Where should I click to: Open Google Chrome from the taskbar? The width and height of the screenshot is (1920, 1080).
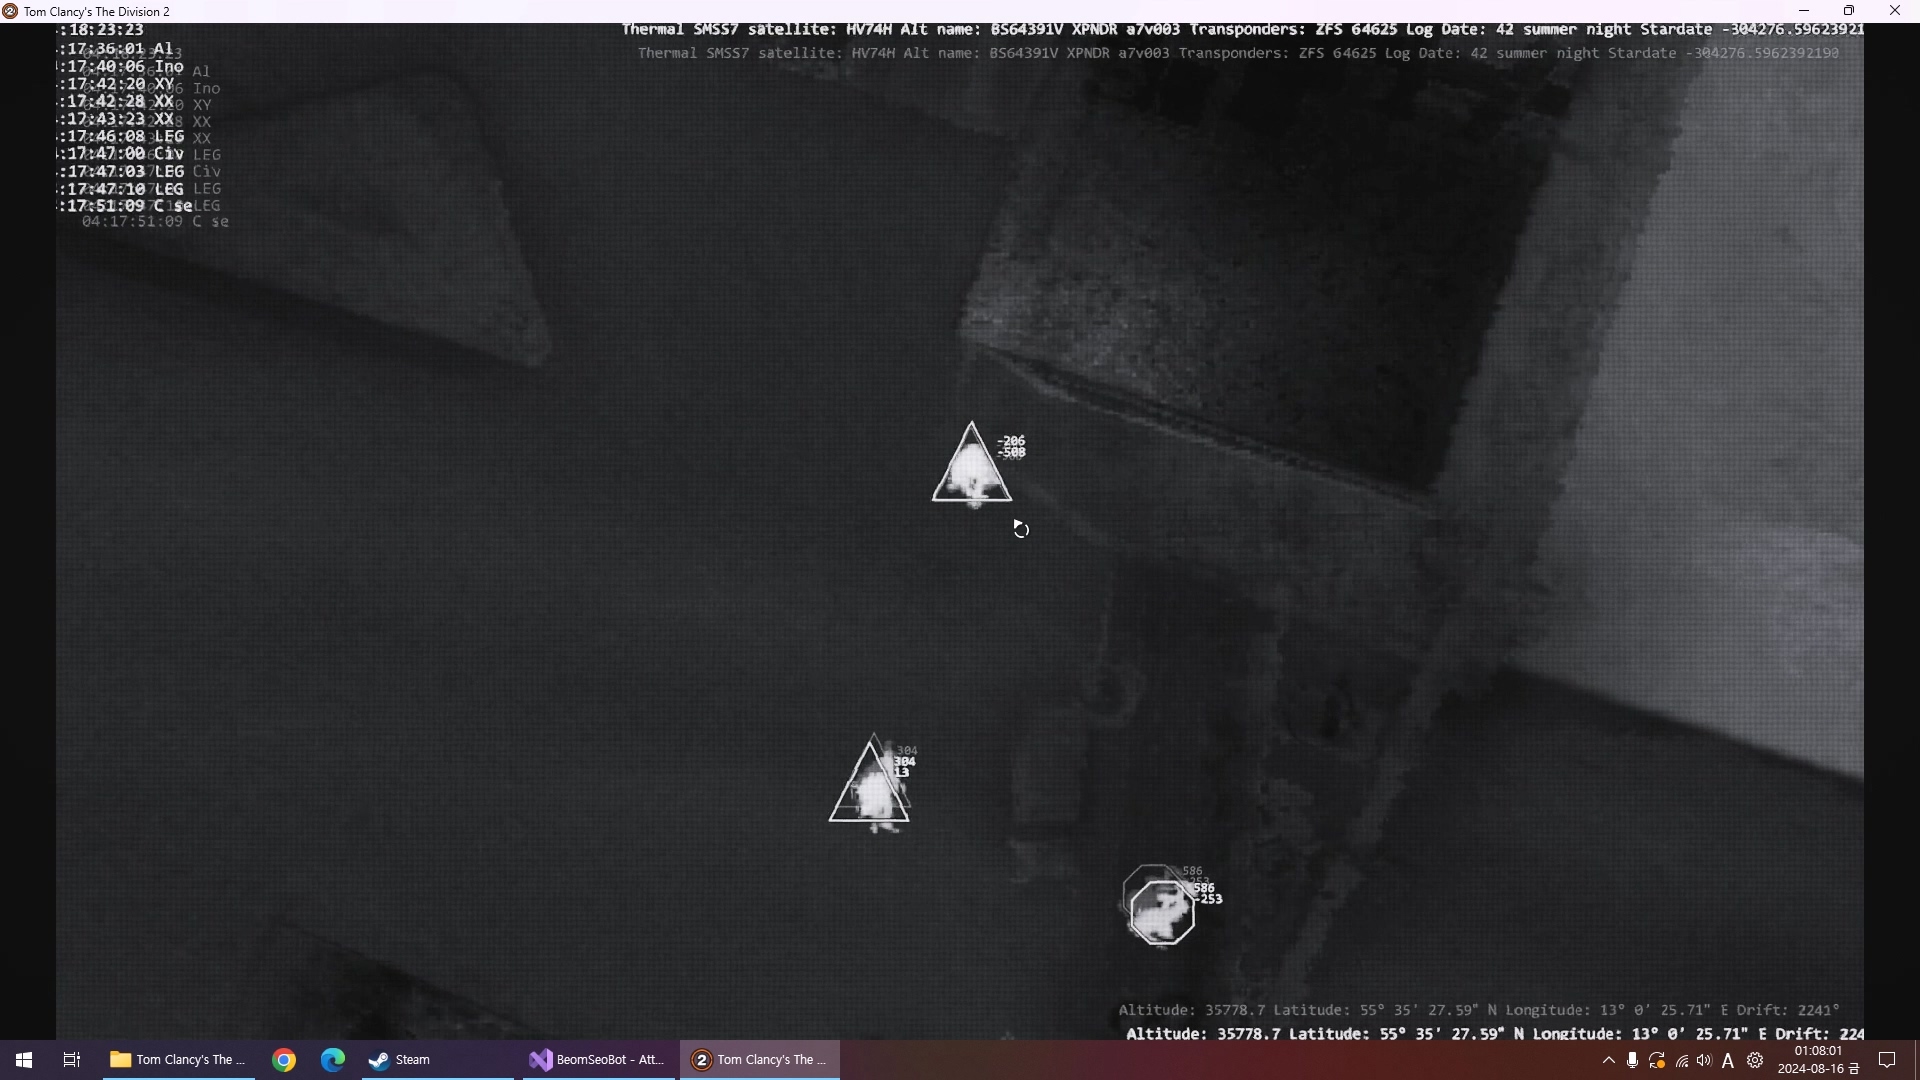pos(284,1060)
